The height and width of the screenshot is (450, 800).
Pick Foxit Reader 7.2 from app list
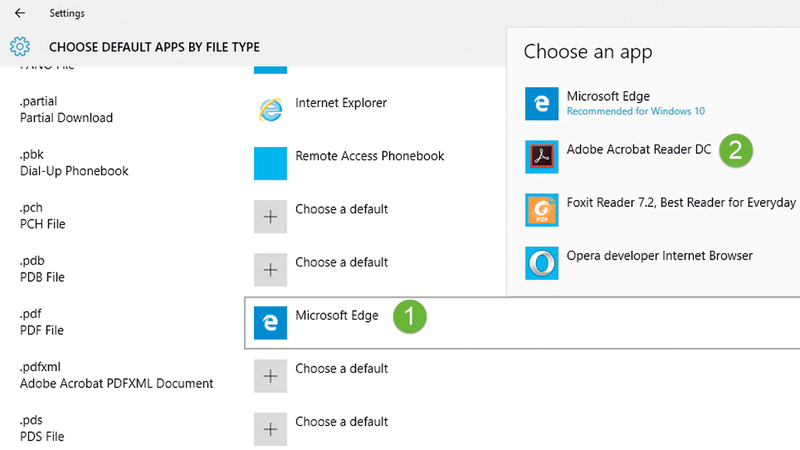click(680, 203)
